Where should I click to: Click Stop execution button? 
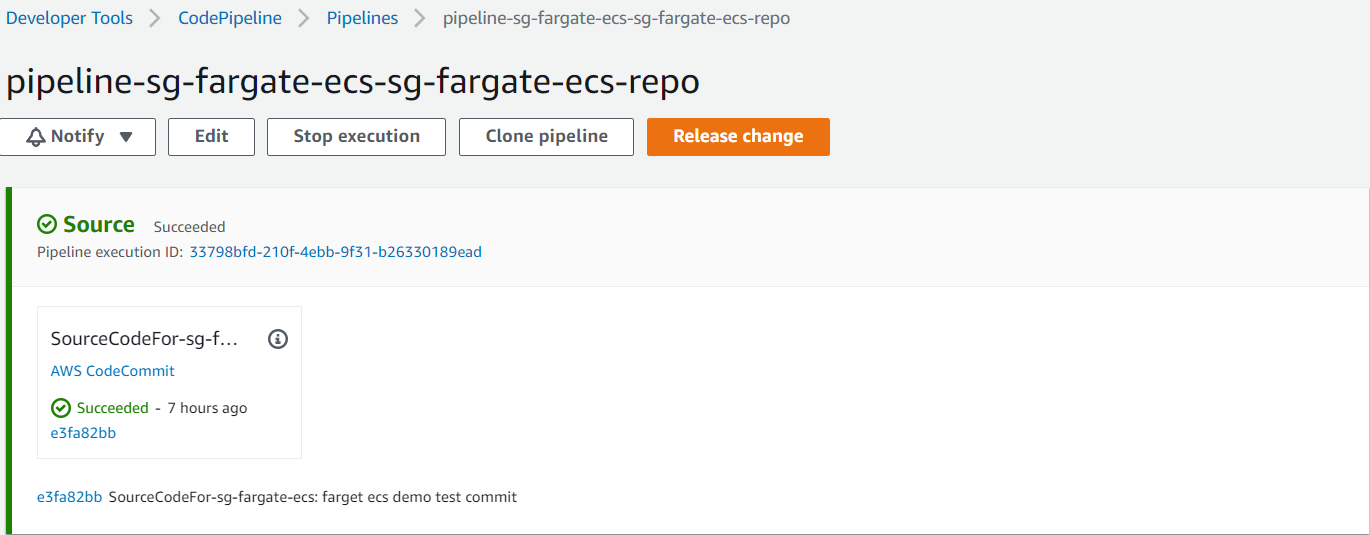coord(356,137)
